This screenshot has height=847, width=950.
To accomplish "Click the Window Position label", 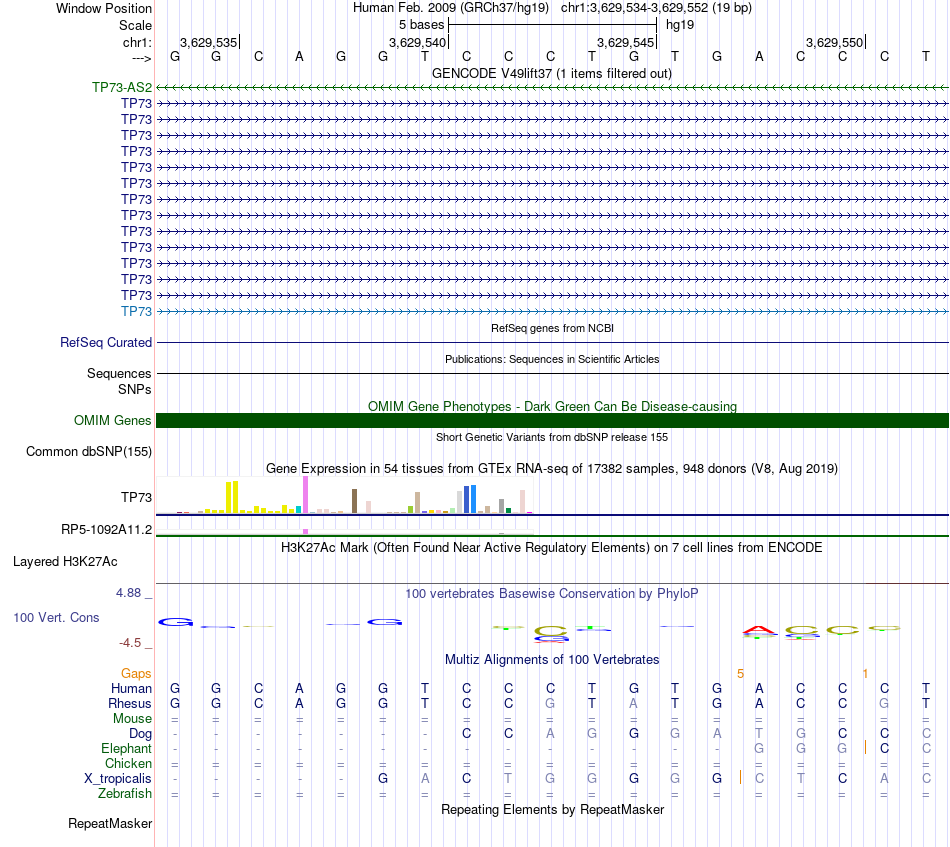I will coord(104,8).
